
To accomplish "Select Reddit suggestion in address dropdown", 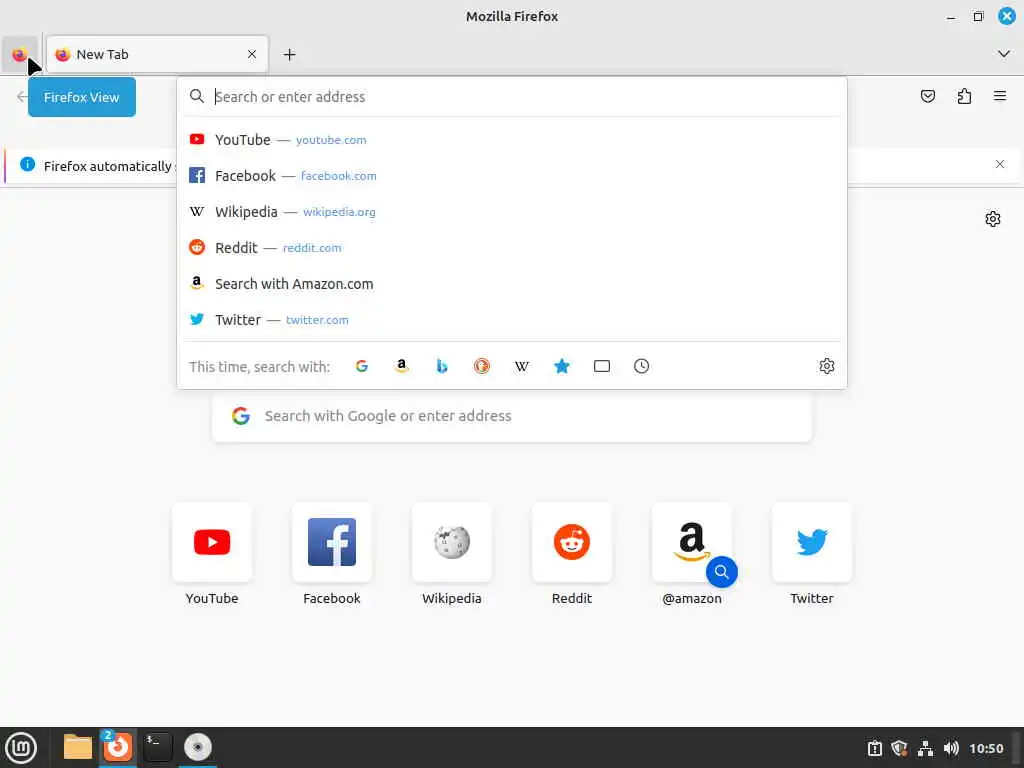I will pyautogui.click(x=512, y=248).
